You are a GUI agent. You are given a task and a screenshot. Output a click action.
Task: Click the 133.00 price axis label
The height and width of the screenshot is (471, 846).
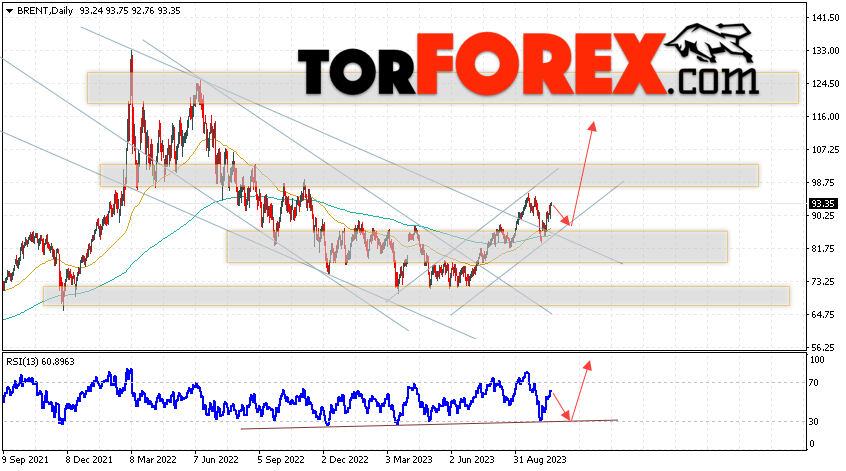(825, 50)
